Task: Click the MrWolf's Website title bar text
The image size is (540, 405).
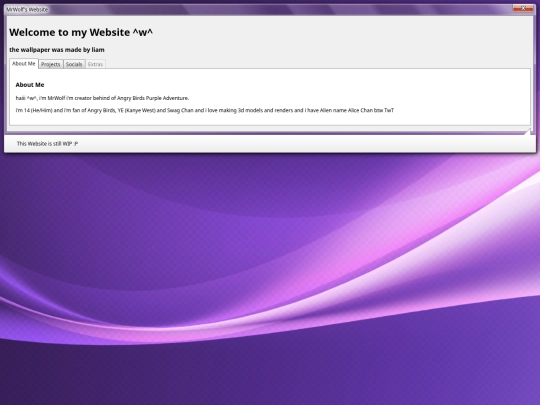Action: (27, 10)
